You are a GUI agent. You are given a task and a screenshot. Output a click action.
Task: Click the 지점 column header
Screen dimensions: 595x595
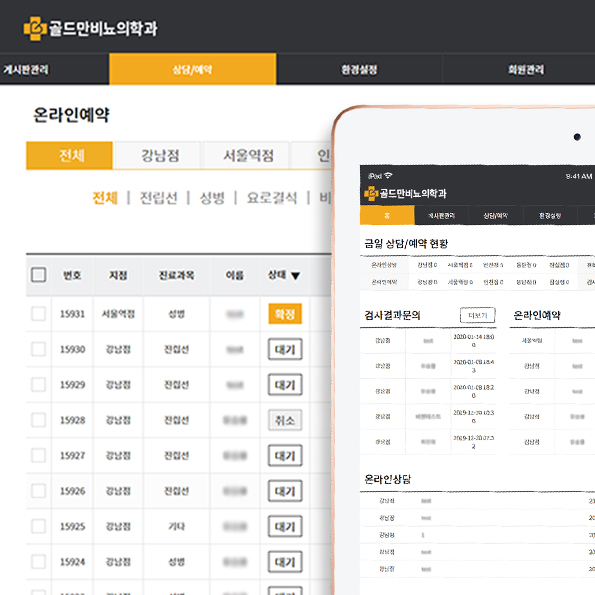tap(118, 275)
